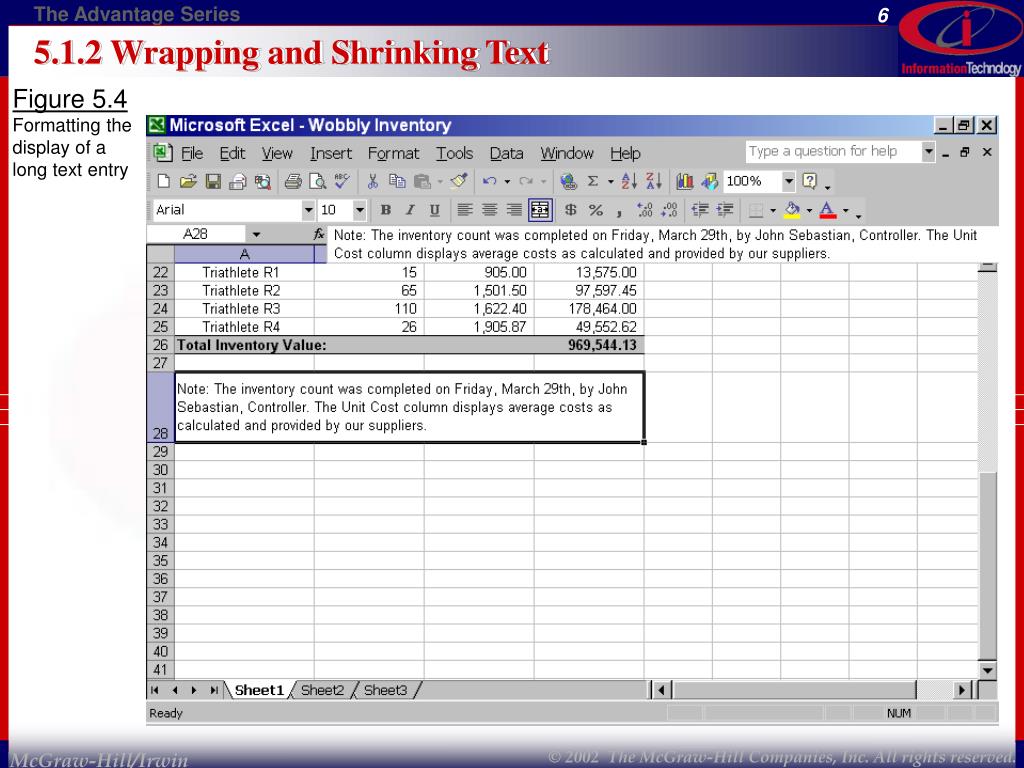Toggle Align Left
The width and height of the screenshot is (1024, 768).
click(465, 210)
